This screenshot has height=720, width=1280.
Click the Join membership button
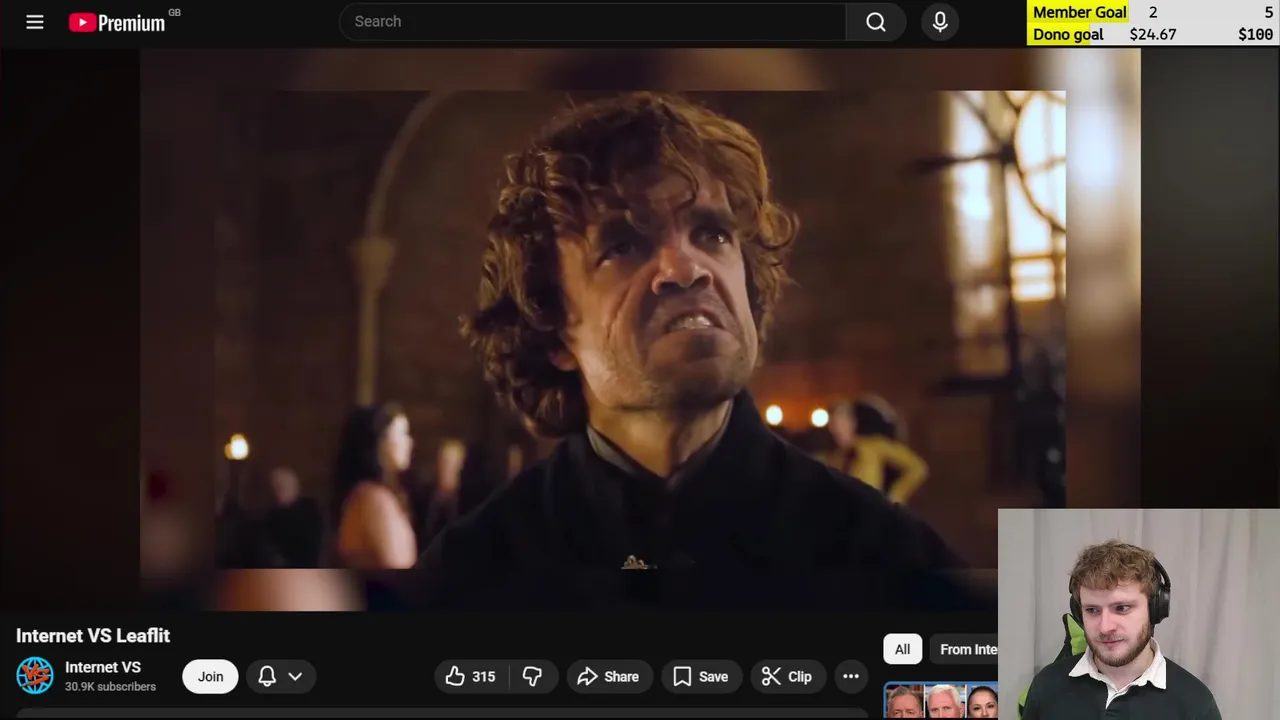click(x=210, y=676)
